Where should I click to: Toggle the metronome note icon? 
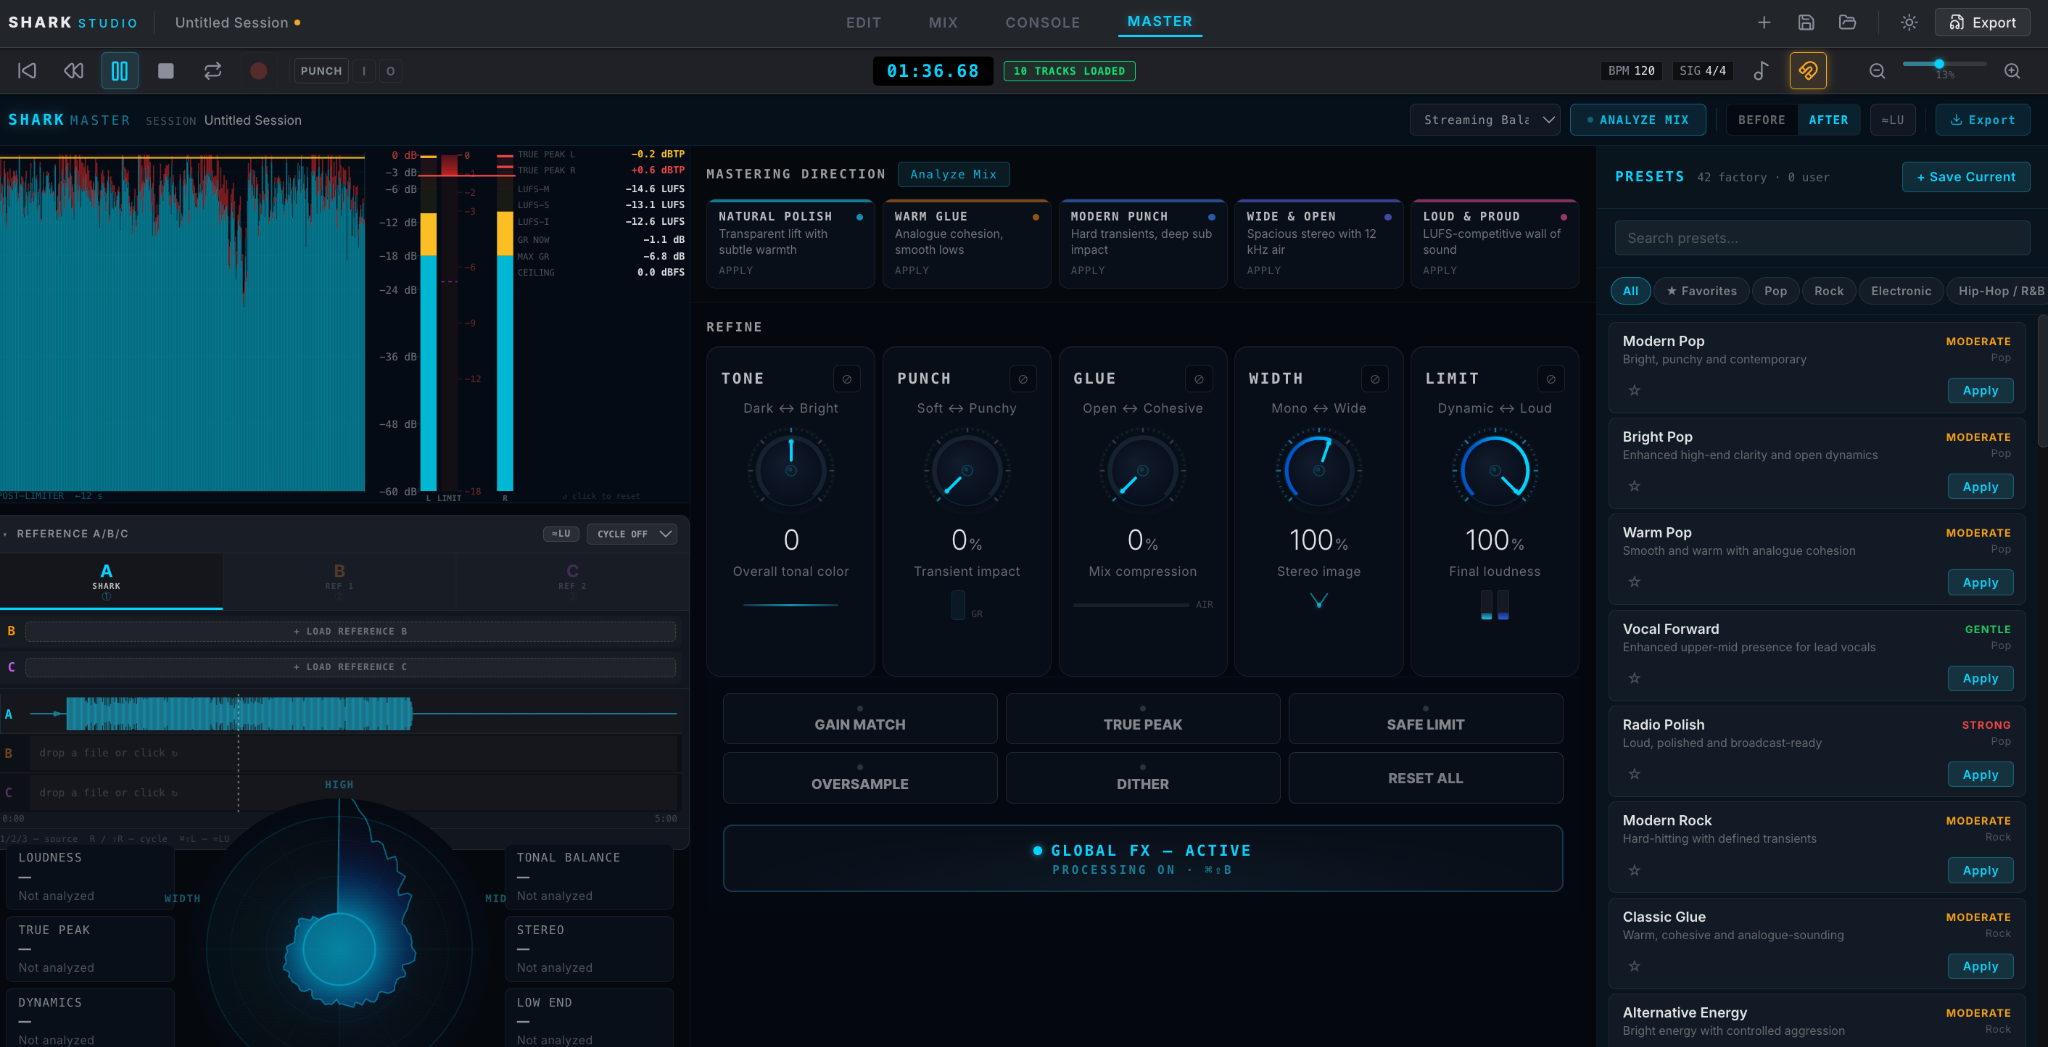1761,71
